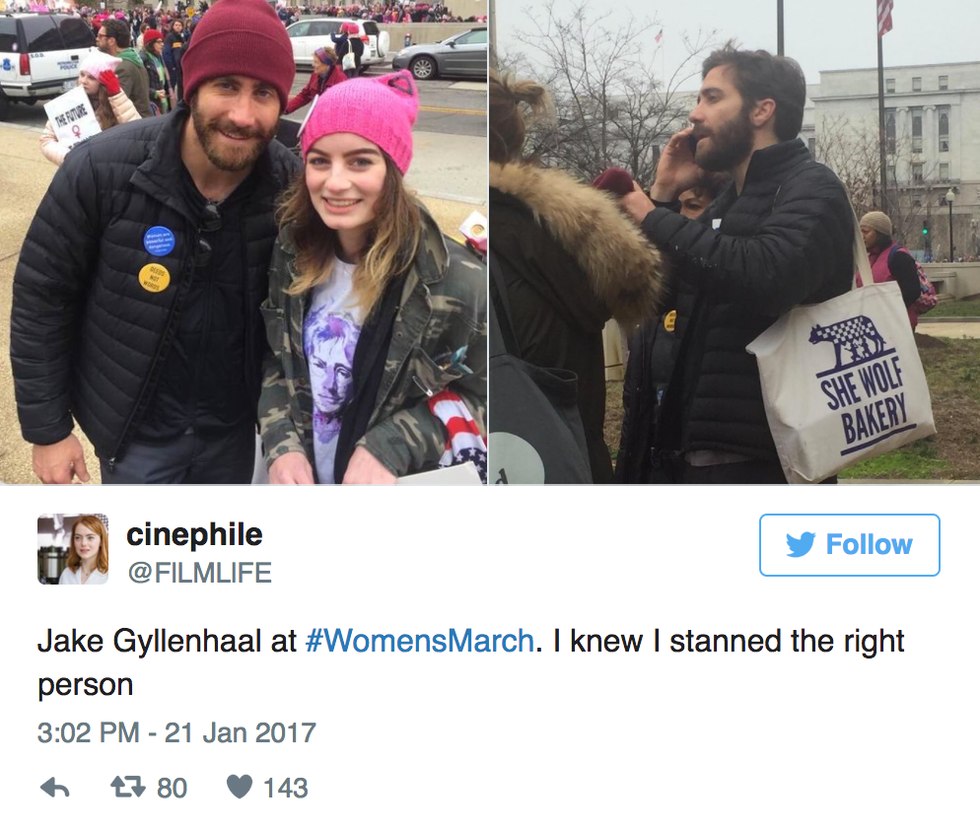
Task: Click the retweet count of 80
Action: [x=172, y=788]
